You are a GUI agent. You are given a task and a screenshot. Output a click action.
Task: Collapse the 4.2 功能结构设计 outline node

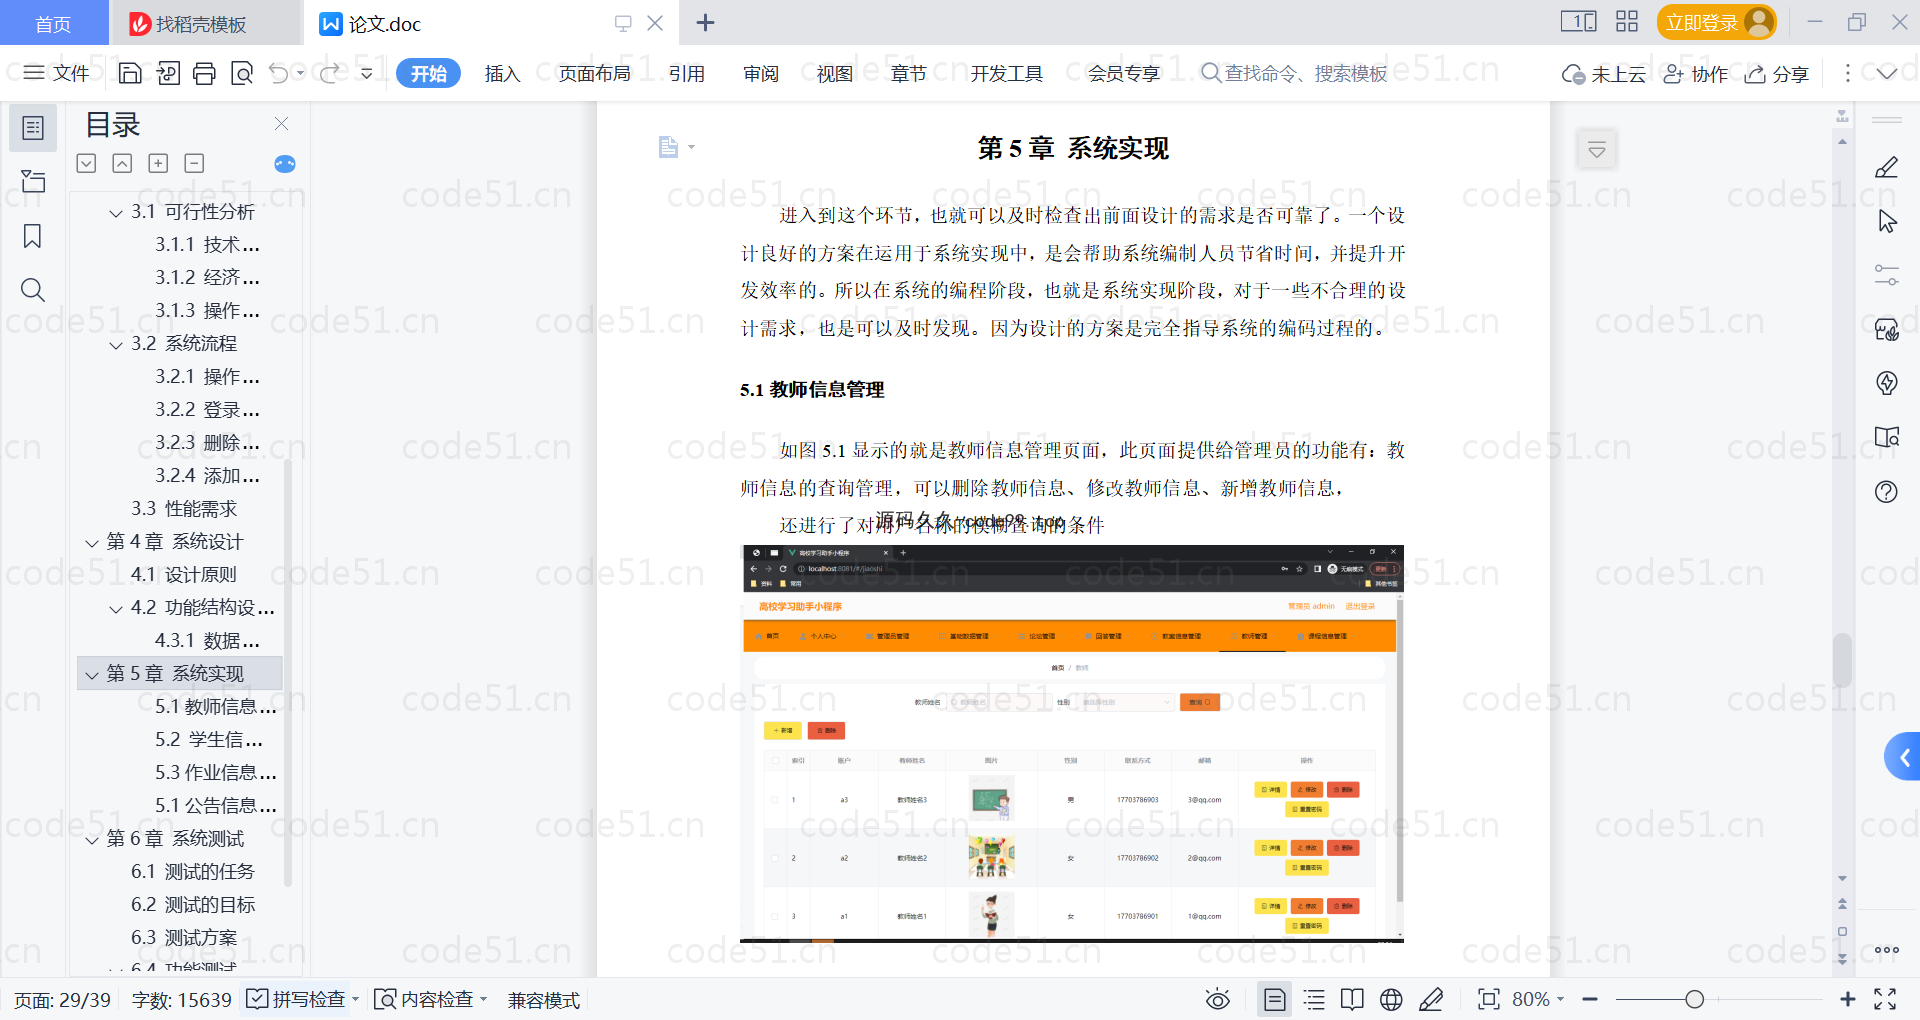pyautogui.click(x=116, y=609)
